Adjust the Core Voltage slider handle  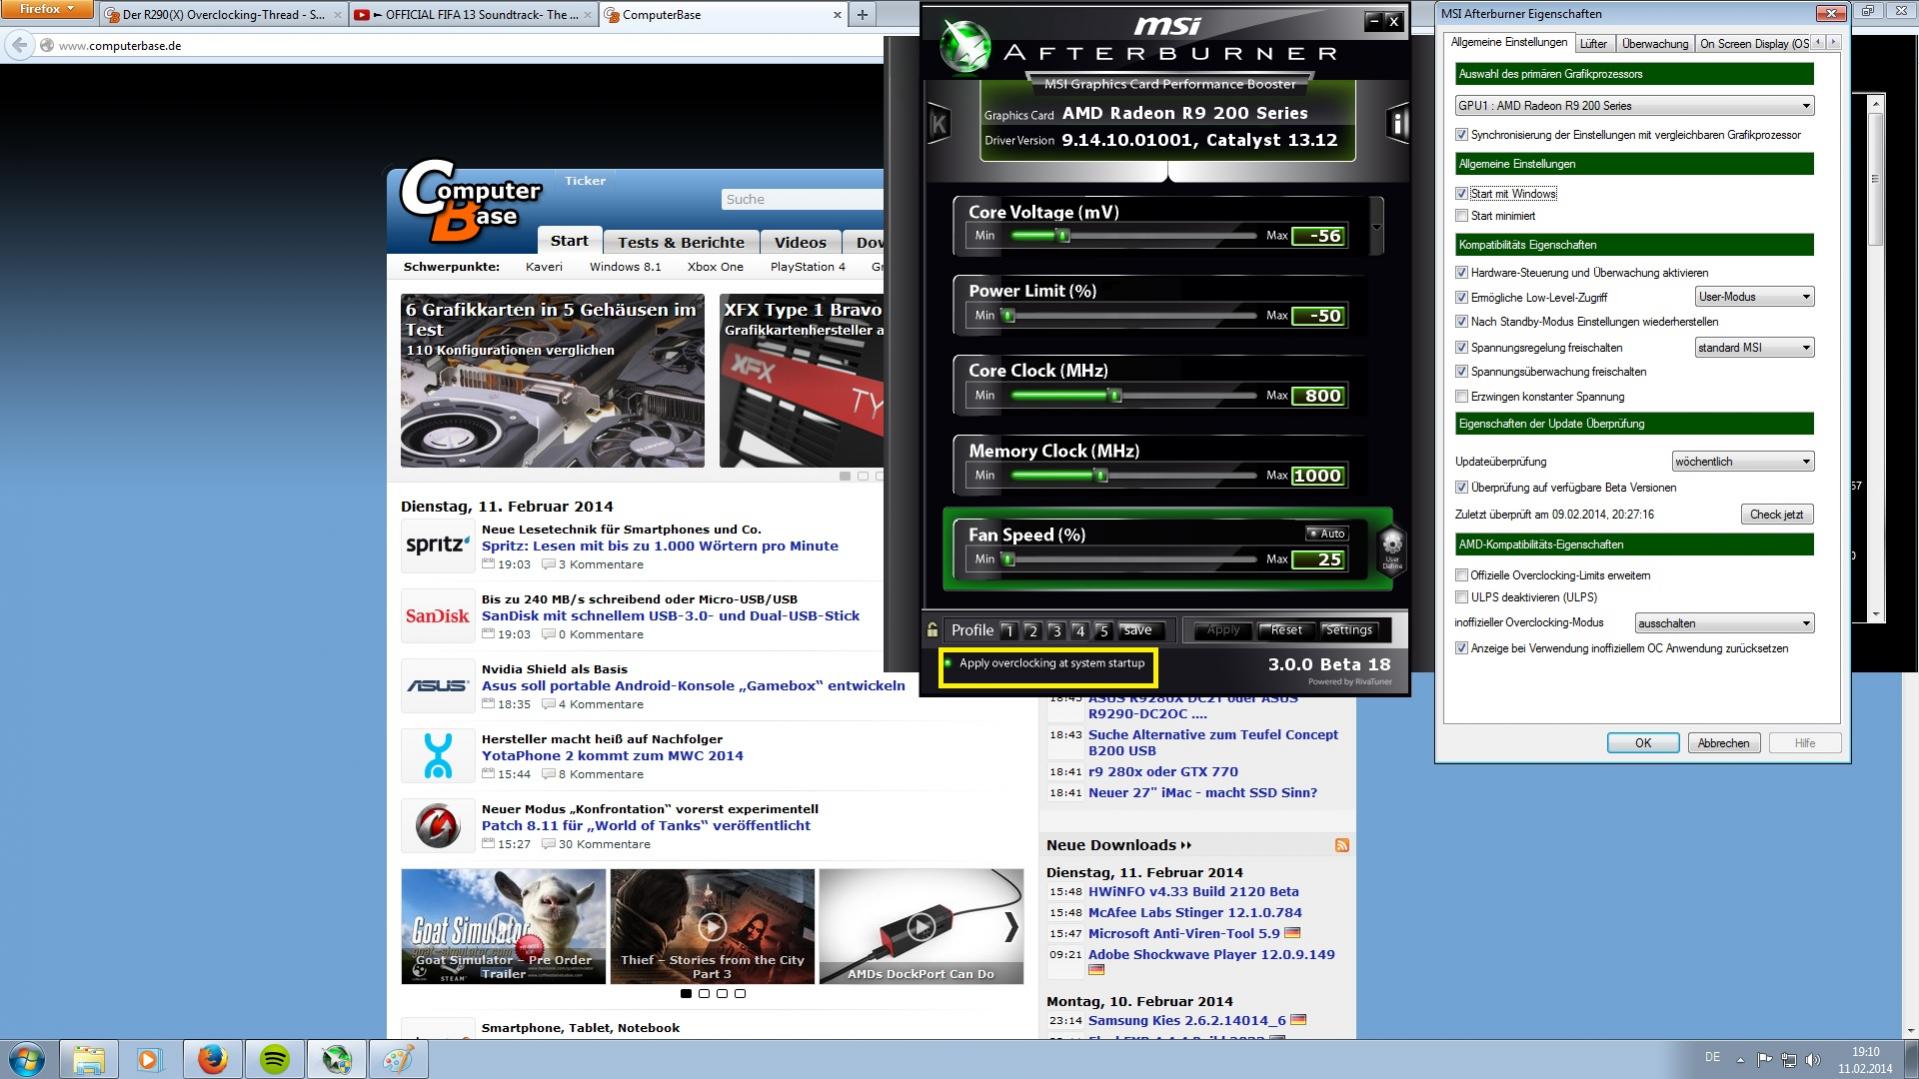[x=1064, y=236]
